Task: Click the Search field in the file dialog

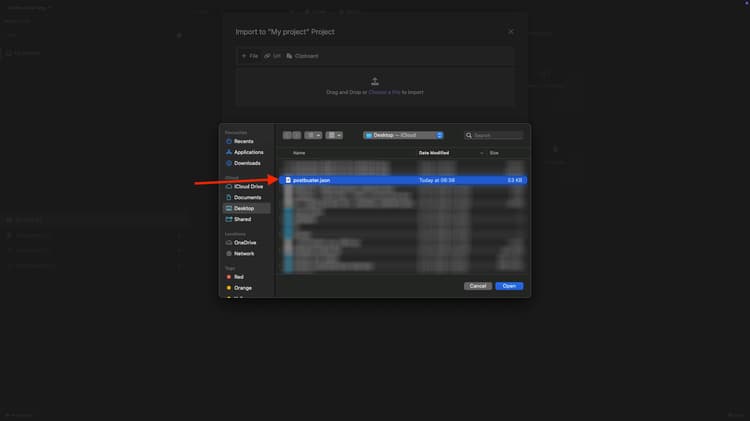Action: point(494,135)
